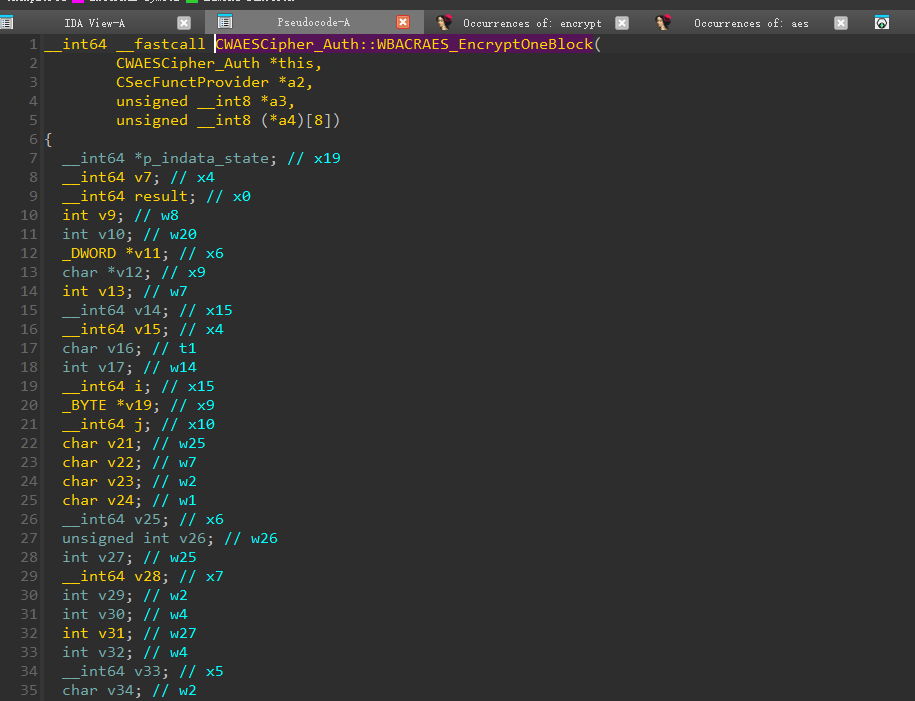The image size is (915, 701).
Task: Click the Pseudocode-A tab icon
Action: point(225,22)
